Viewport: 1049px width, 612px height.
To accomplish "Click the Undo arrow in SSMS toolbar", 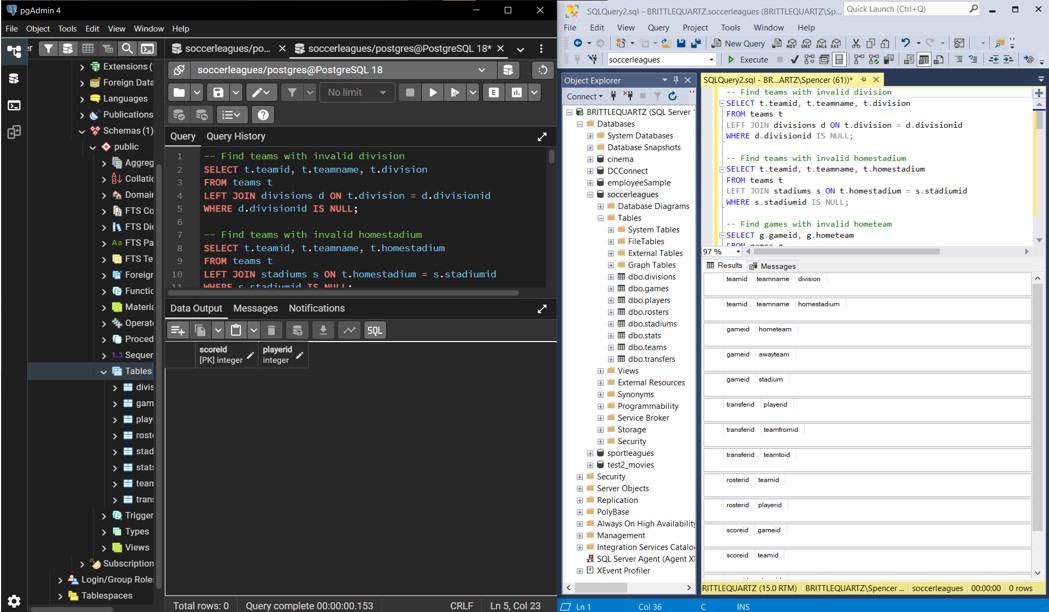I will (x=905, y=43).
